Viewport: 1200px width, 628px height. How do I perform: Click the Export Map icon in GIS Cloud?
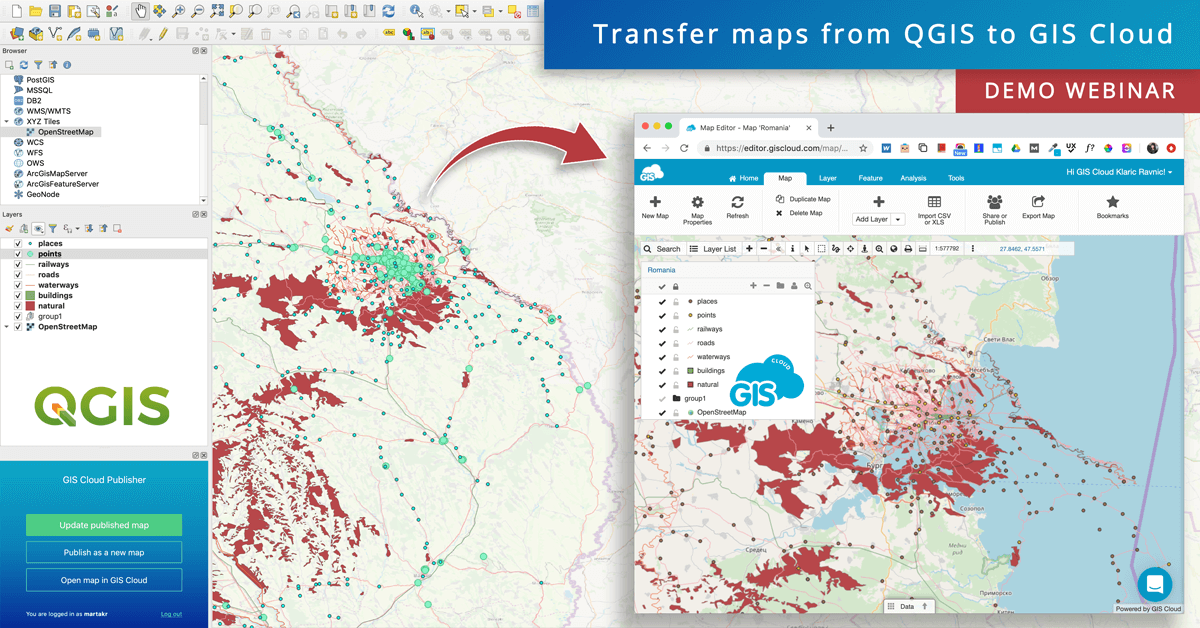pos(1038,203)
